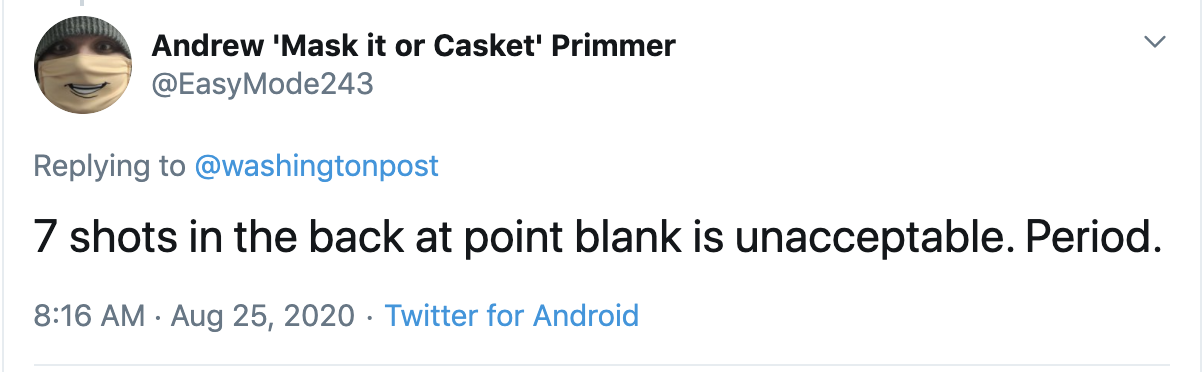Open the @washingtonpost profile link

pos(316,165)
